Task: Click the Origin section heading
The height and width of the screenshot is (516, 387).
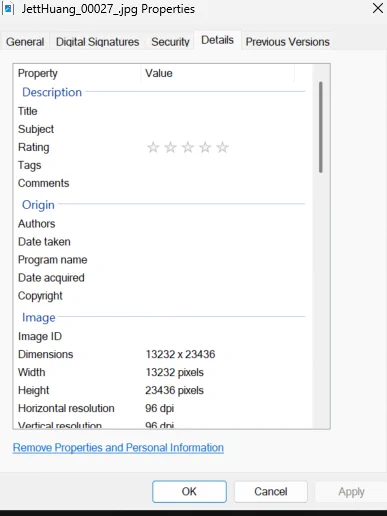Action: click(38, 205)
